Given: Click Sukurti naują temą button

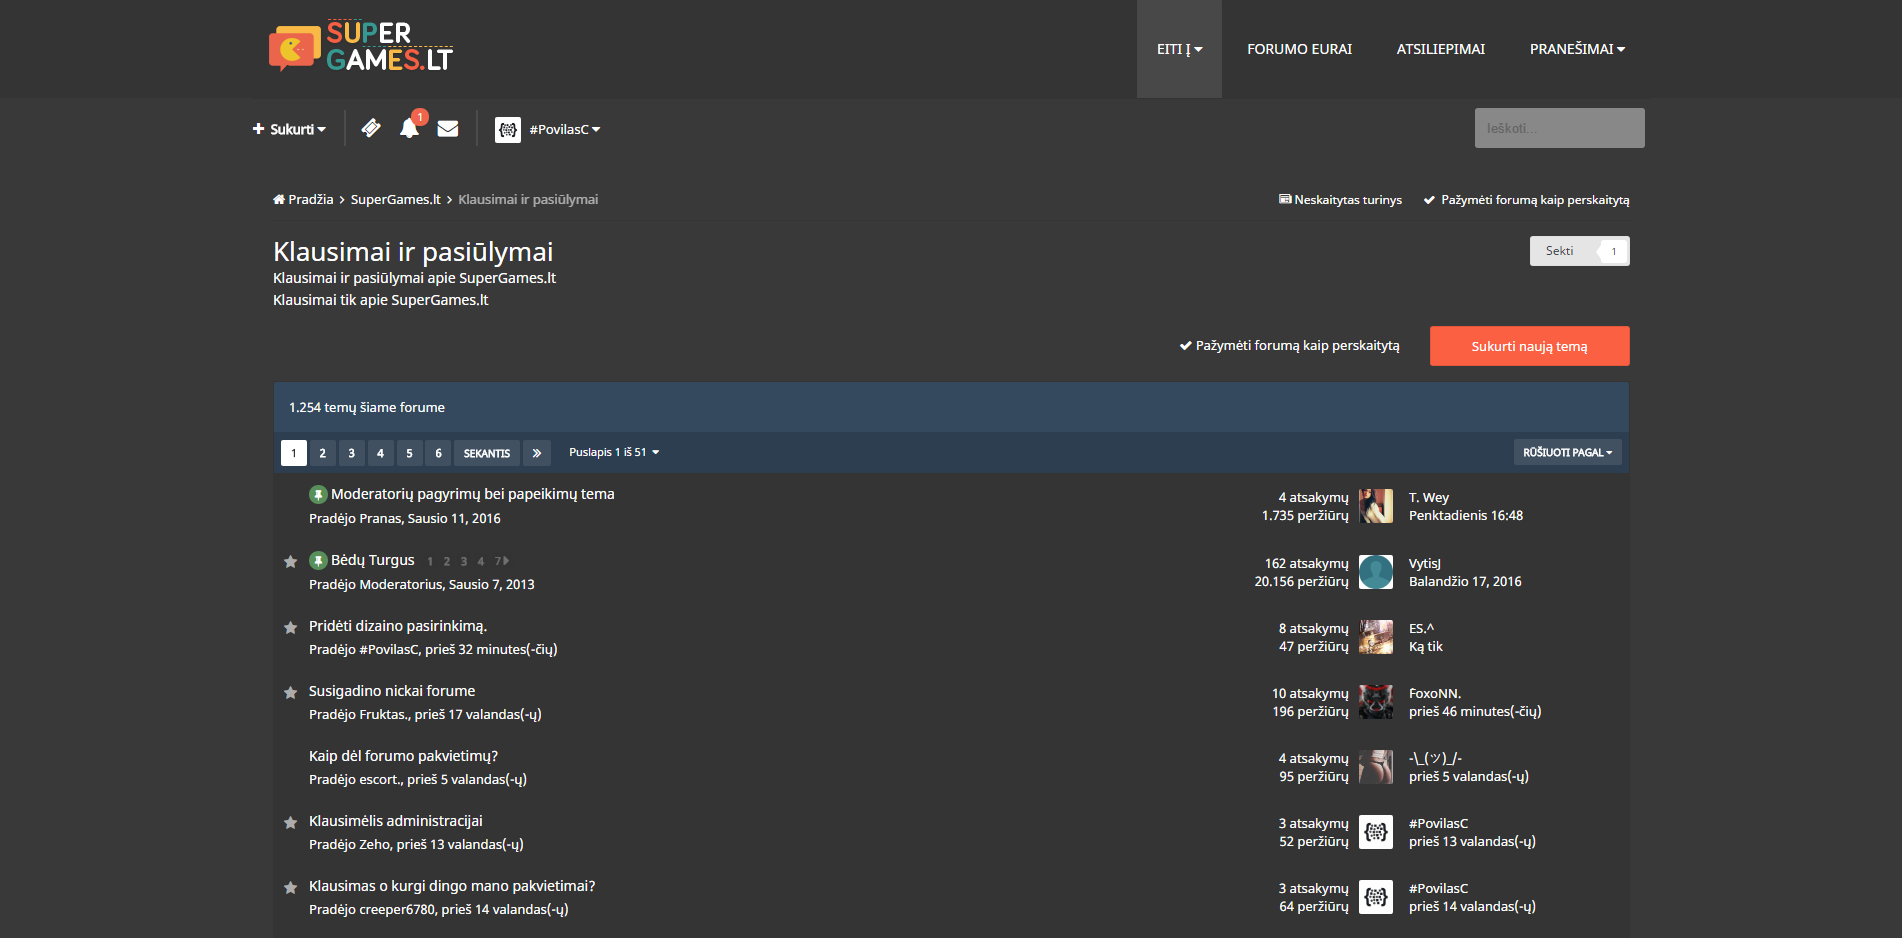Looking at the screenshot, I should (x=1529, y=346).
